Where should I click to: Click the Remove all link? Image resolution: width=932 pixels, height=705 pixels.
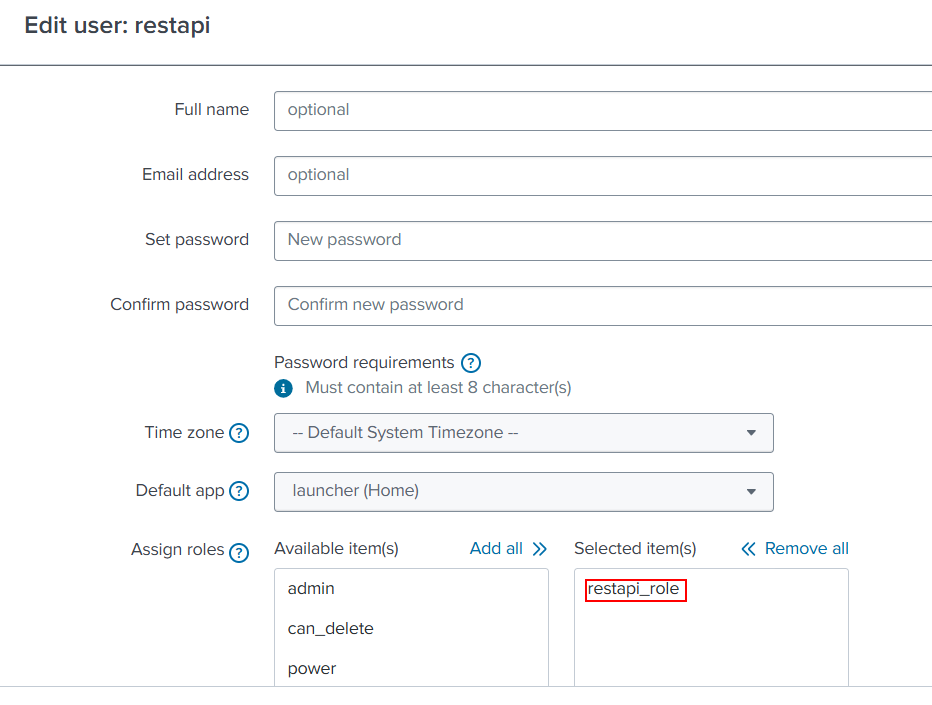(x=806, y=549)
